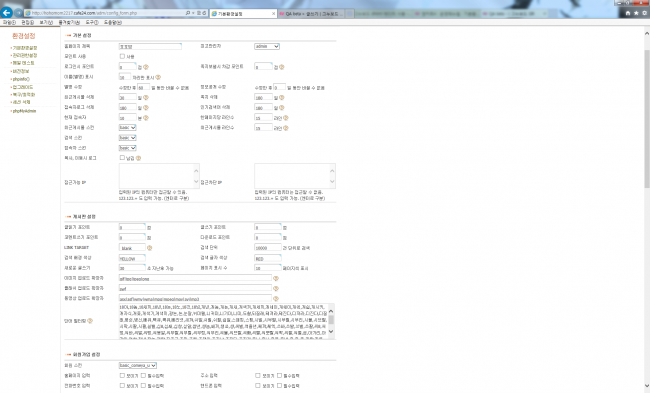Open the first item in browser menu bar
The image size is (650, 393).
[9, 22]
